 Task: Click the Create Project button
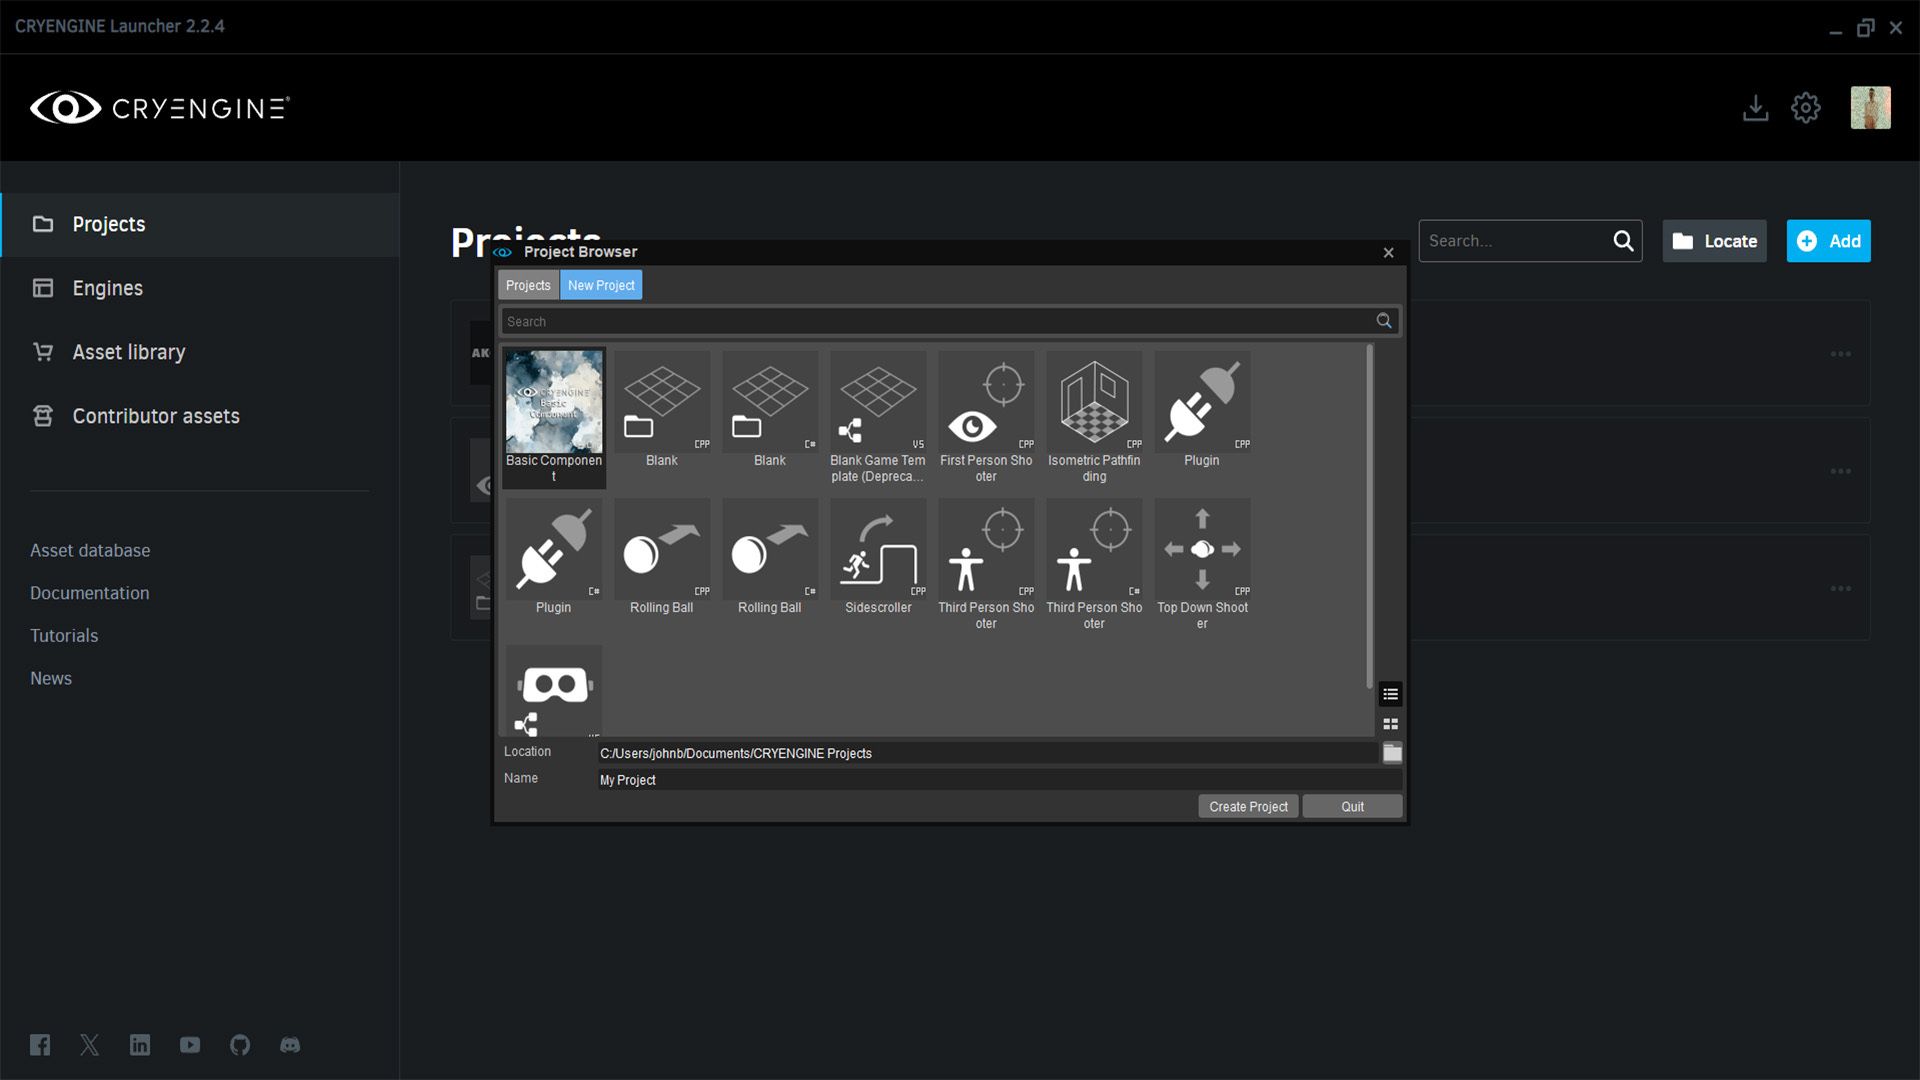1248,807
